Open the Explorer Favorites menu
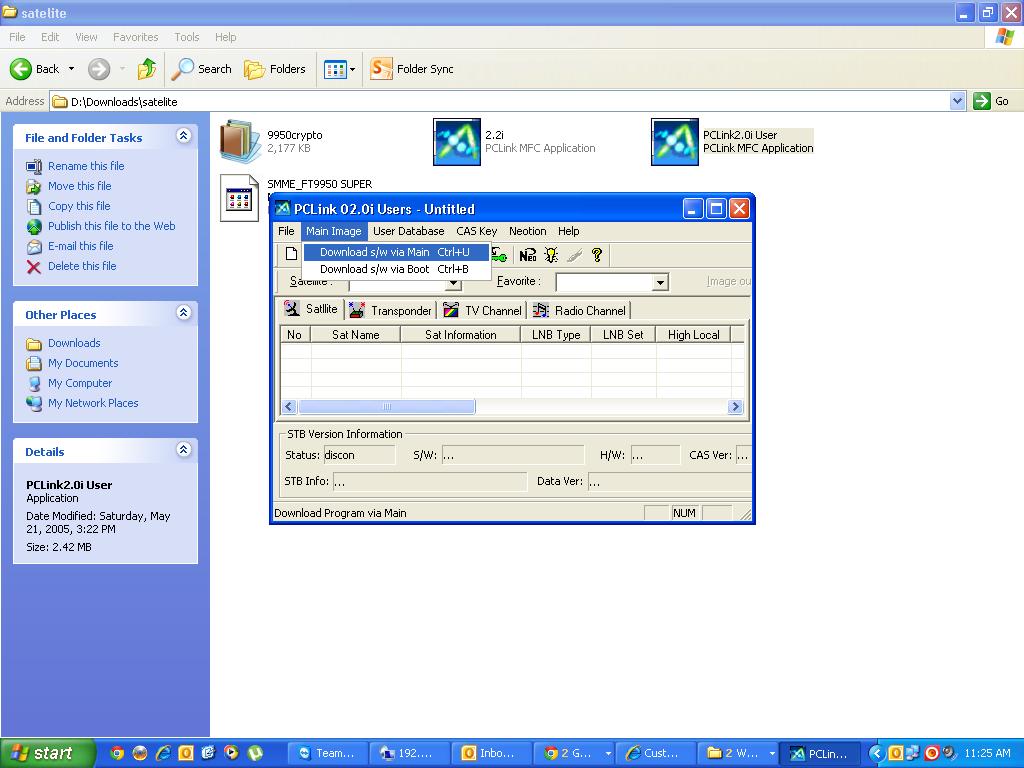Viewport: 1024px width, 768px height. point(136,37)
